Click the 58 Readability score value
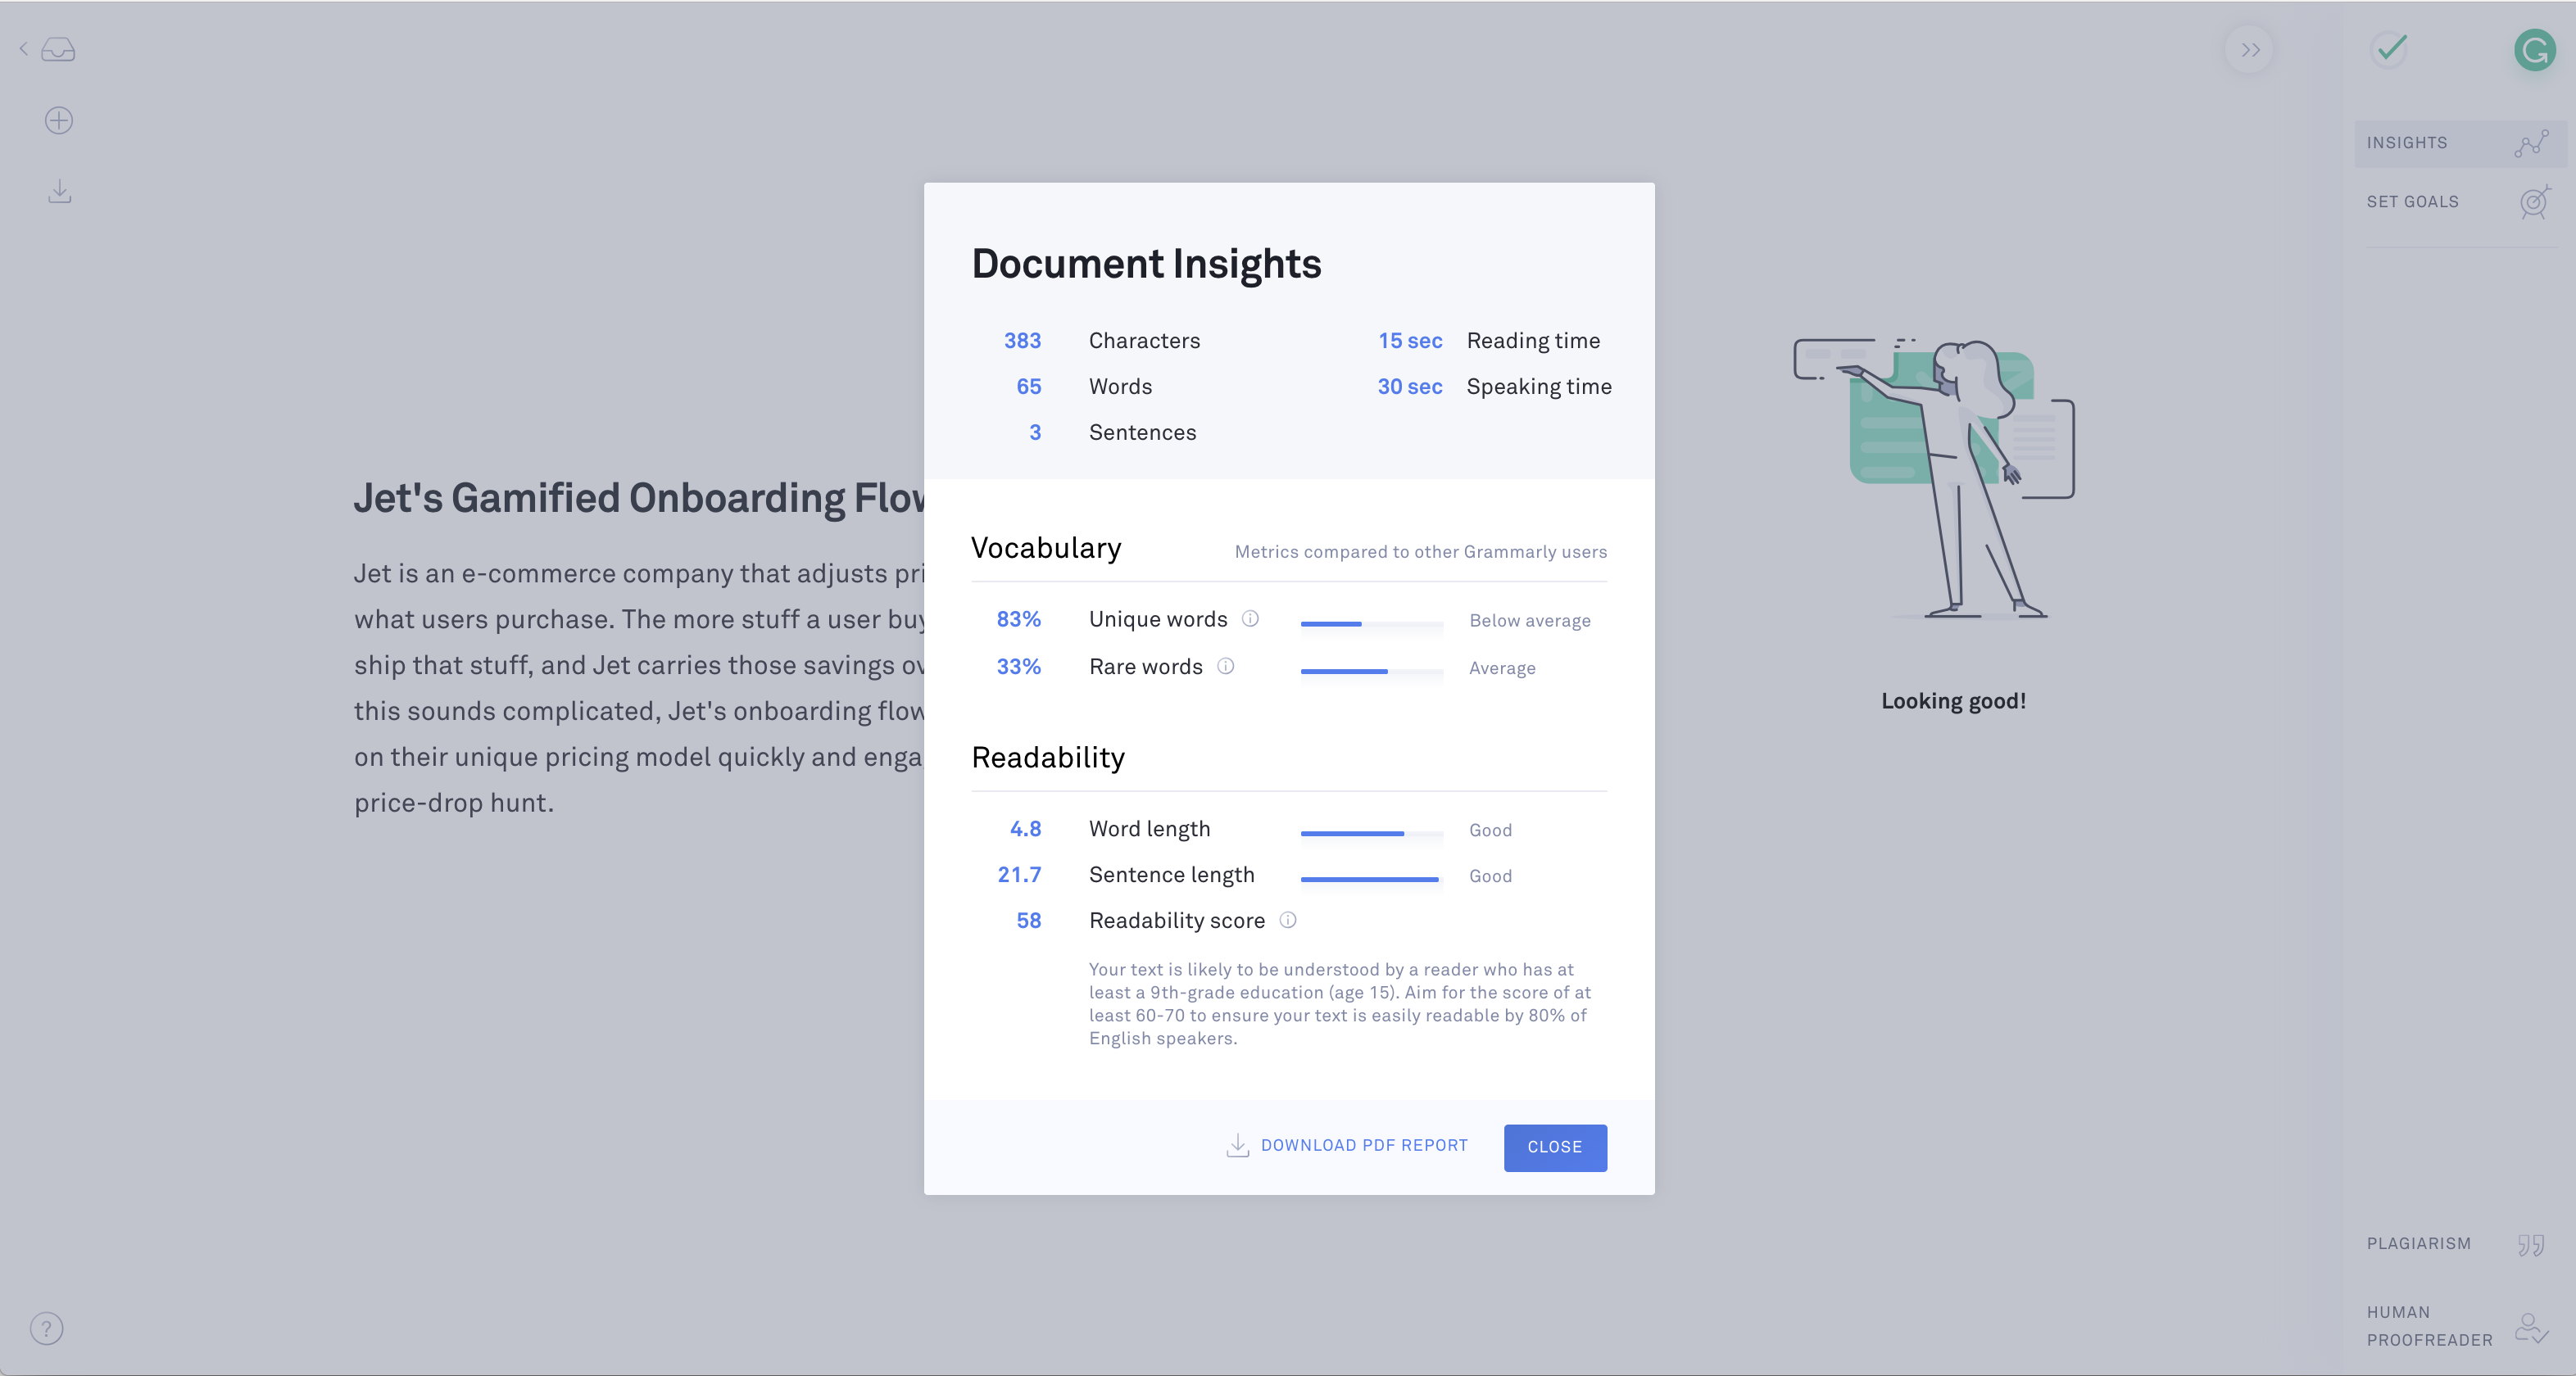The width and height of the screenshot is (2576, 1376). tap(1028, 920)
